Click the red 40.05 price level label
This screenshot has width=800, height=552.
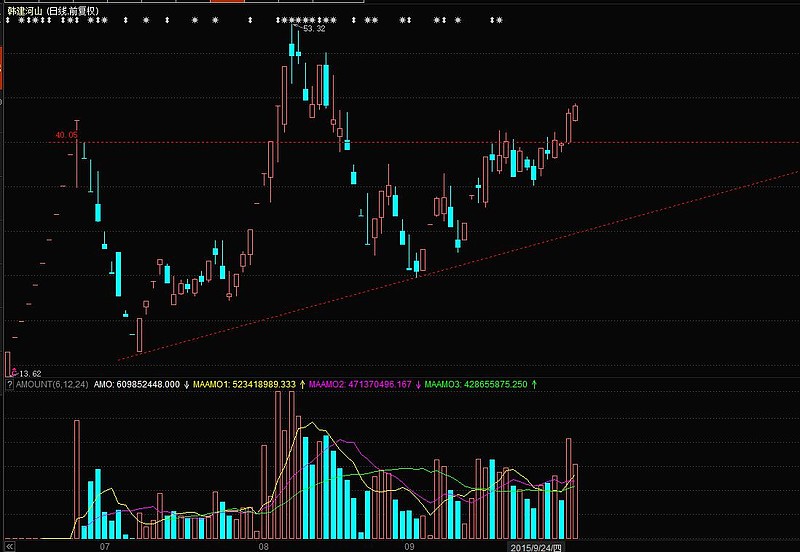pos(66,134)
